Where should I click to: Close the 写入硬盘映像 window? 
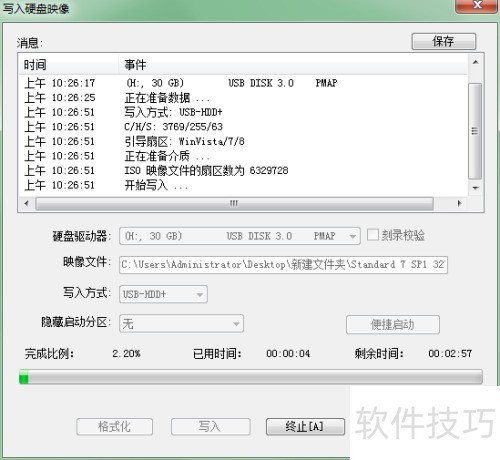(x=477, y=5)
